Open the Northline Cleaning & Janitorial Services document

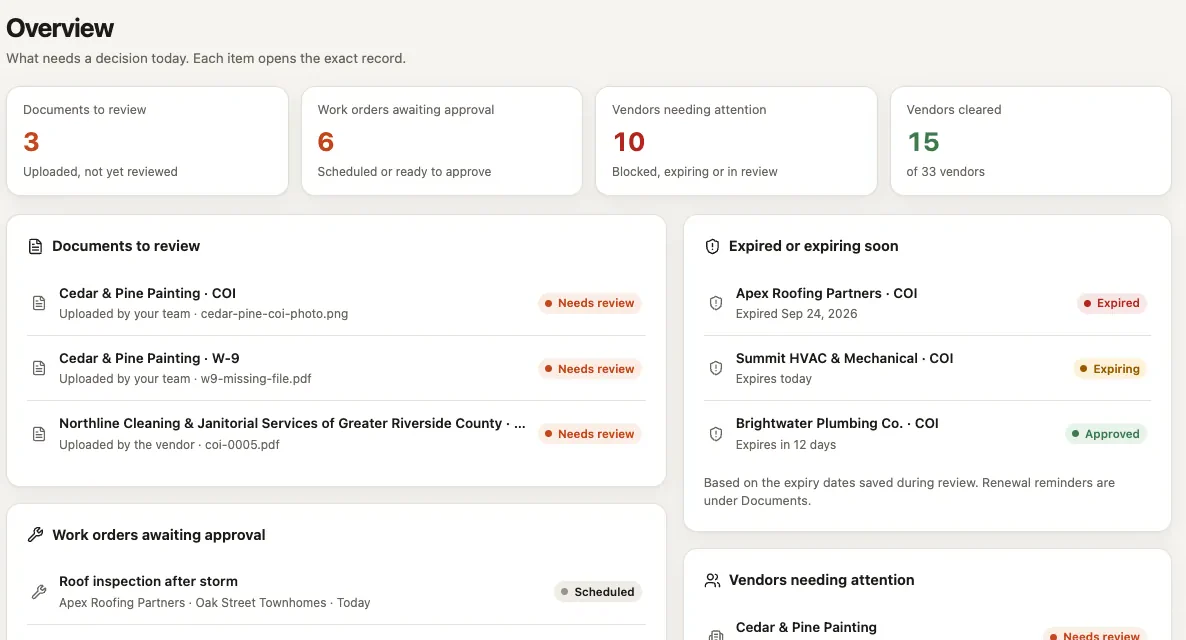tap(336, 433)
